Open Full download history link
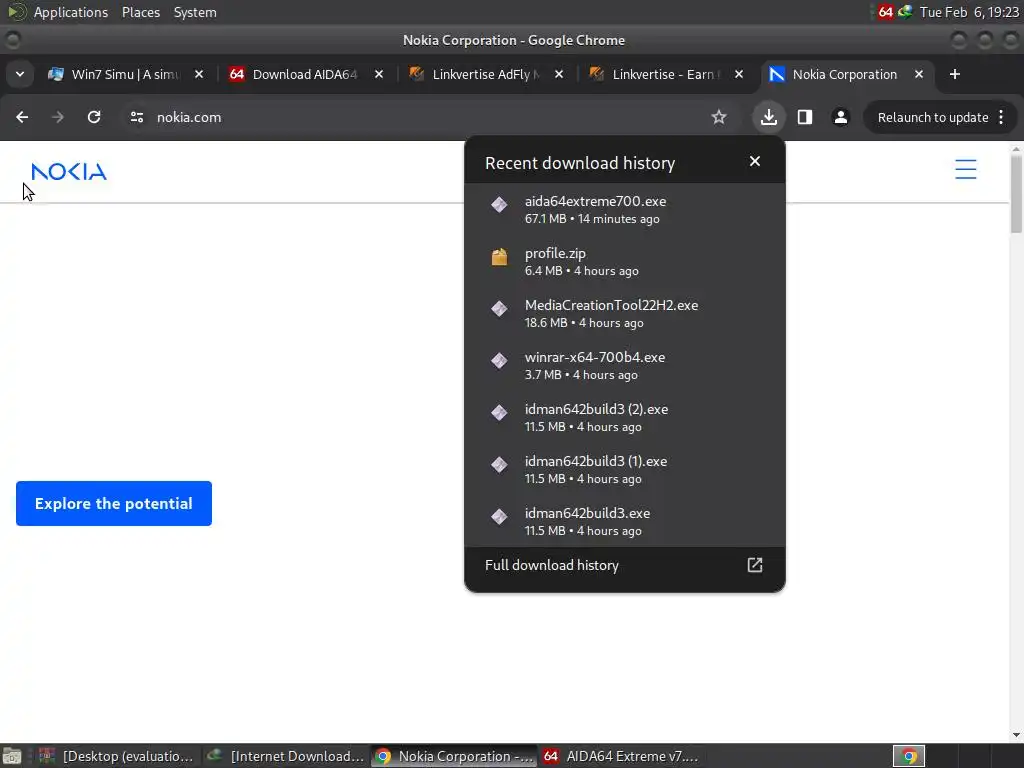1024x768 pixels. click(624, 565)
